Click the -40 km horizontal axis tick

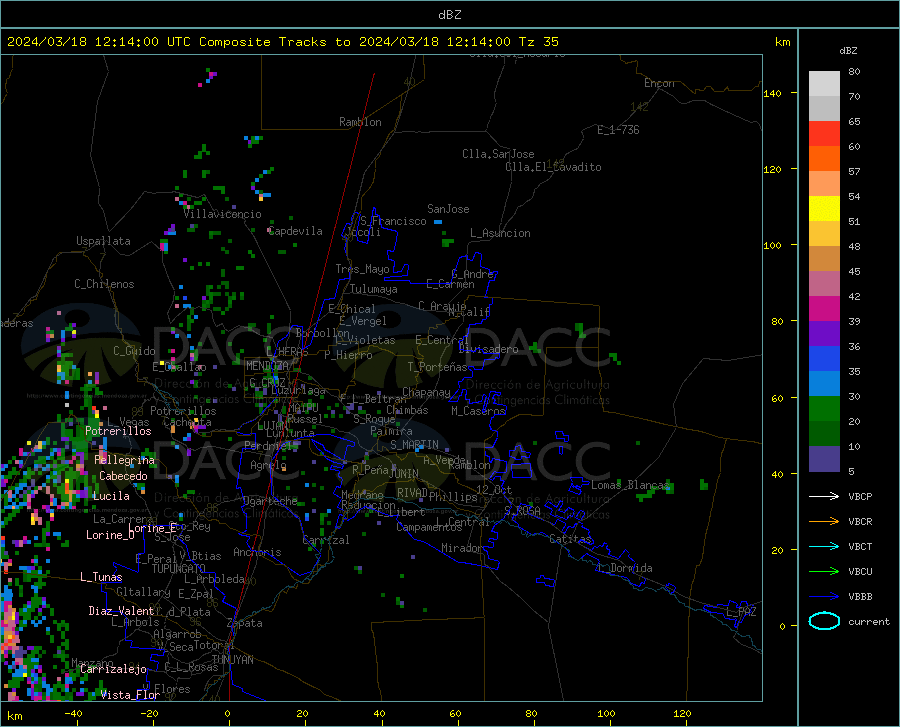[73, 713]
